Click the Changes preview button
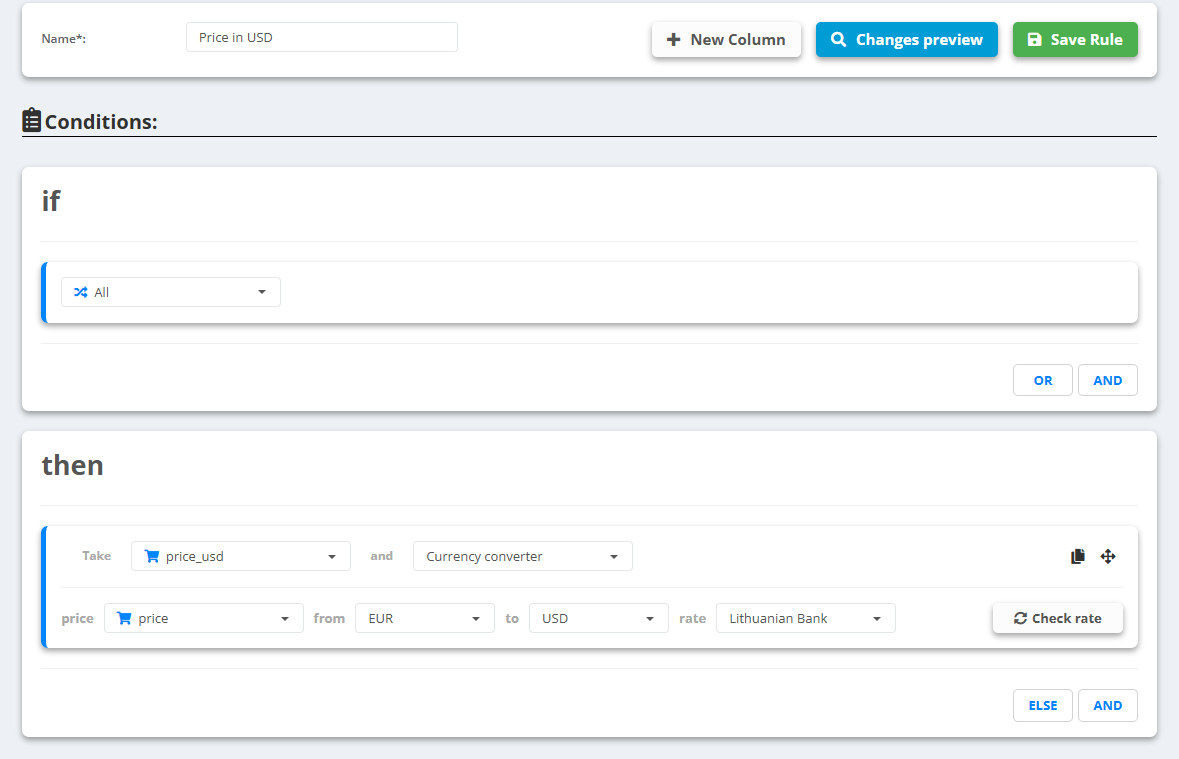The height and width of the screenshot is (759, 1179). click(x=907, y=39)
